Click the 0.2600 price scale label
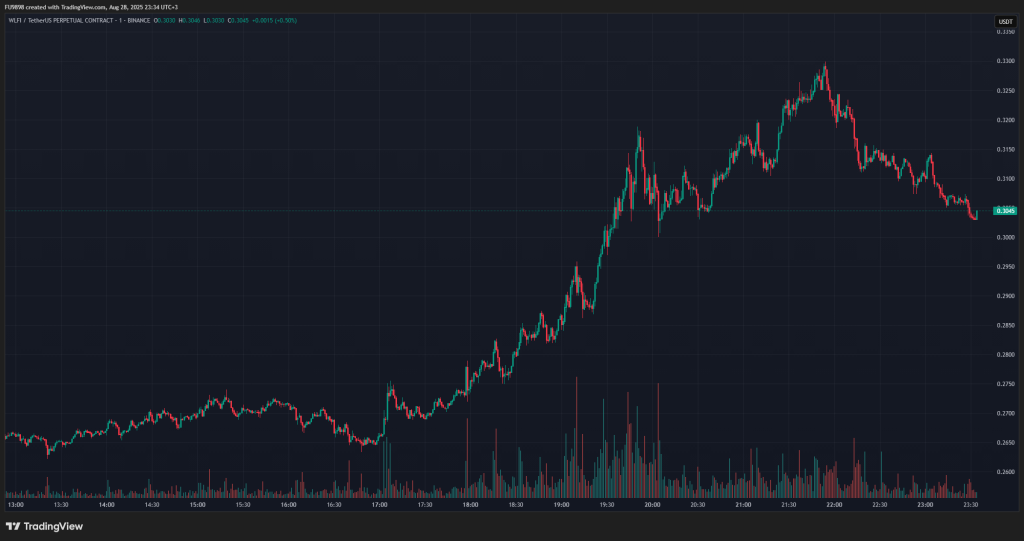This screenshot has width=1024, height=541. tap(1007, 472)
